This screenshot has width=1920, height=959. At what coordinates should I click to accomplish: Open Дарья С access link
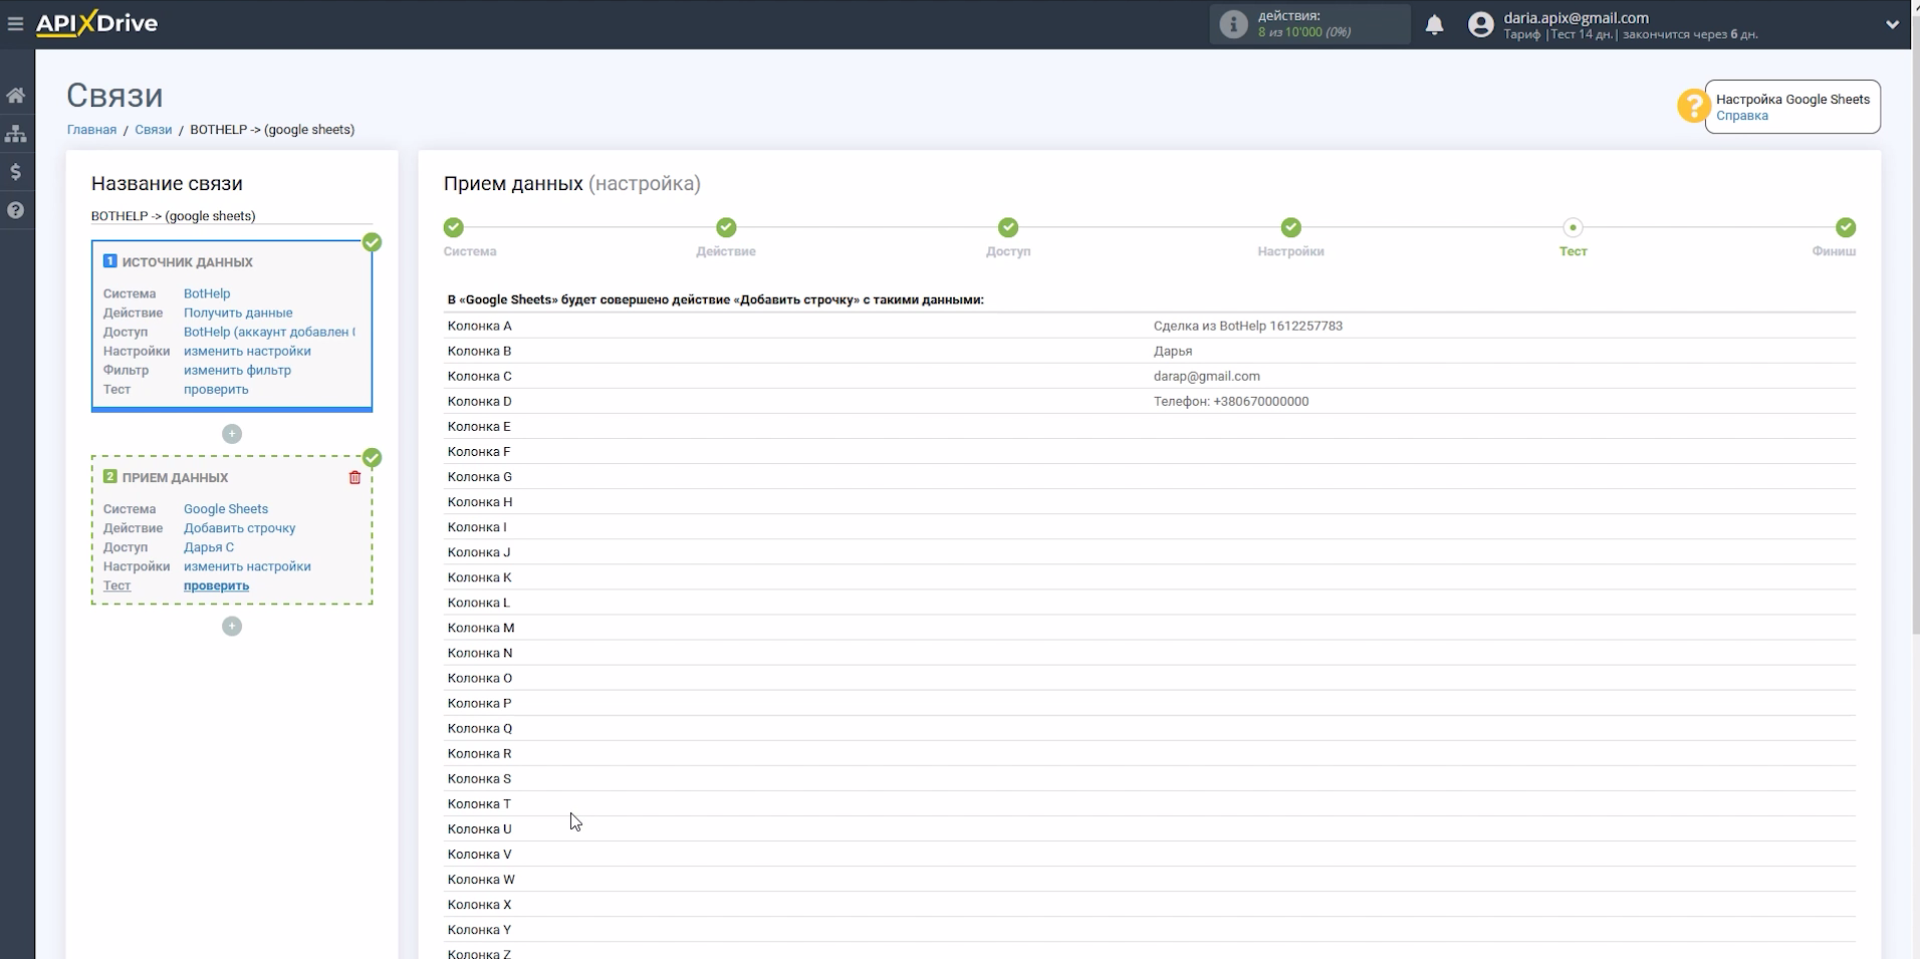click(208, 547)
